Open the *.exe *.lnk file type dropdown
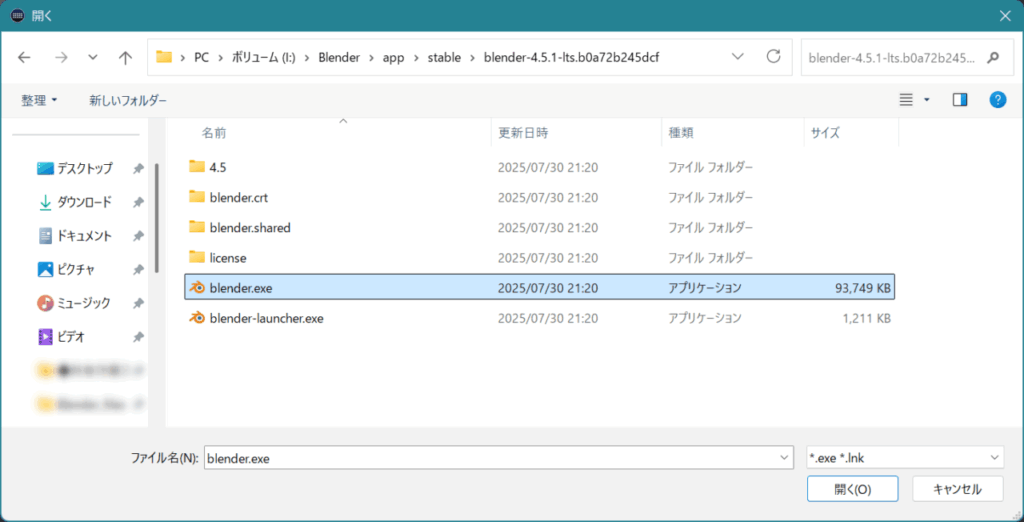Screen dimensions: 1024x522 coord(904,458)
